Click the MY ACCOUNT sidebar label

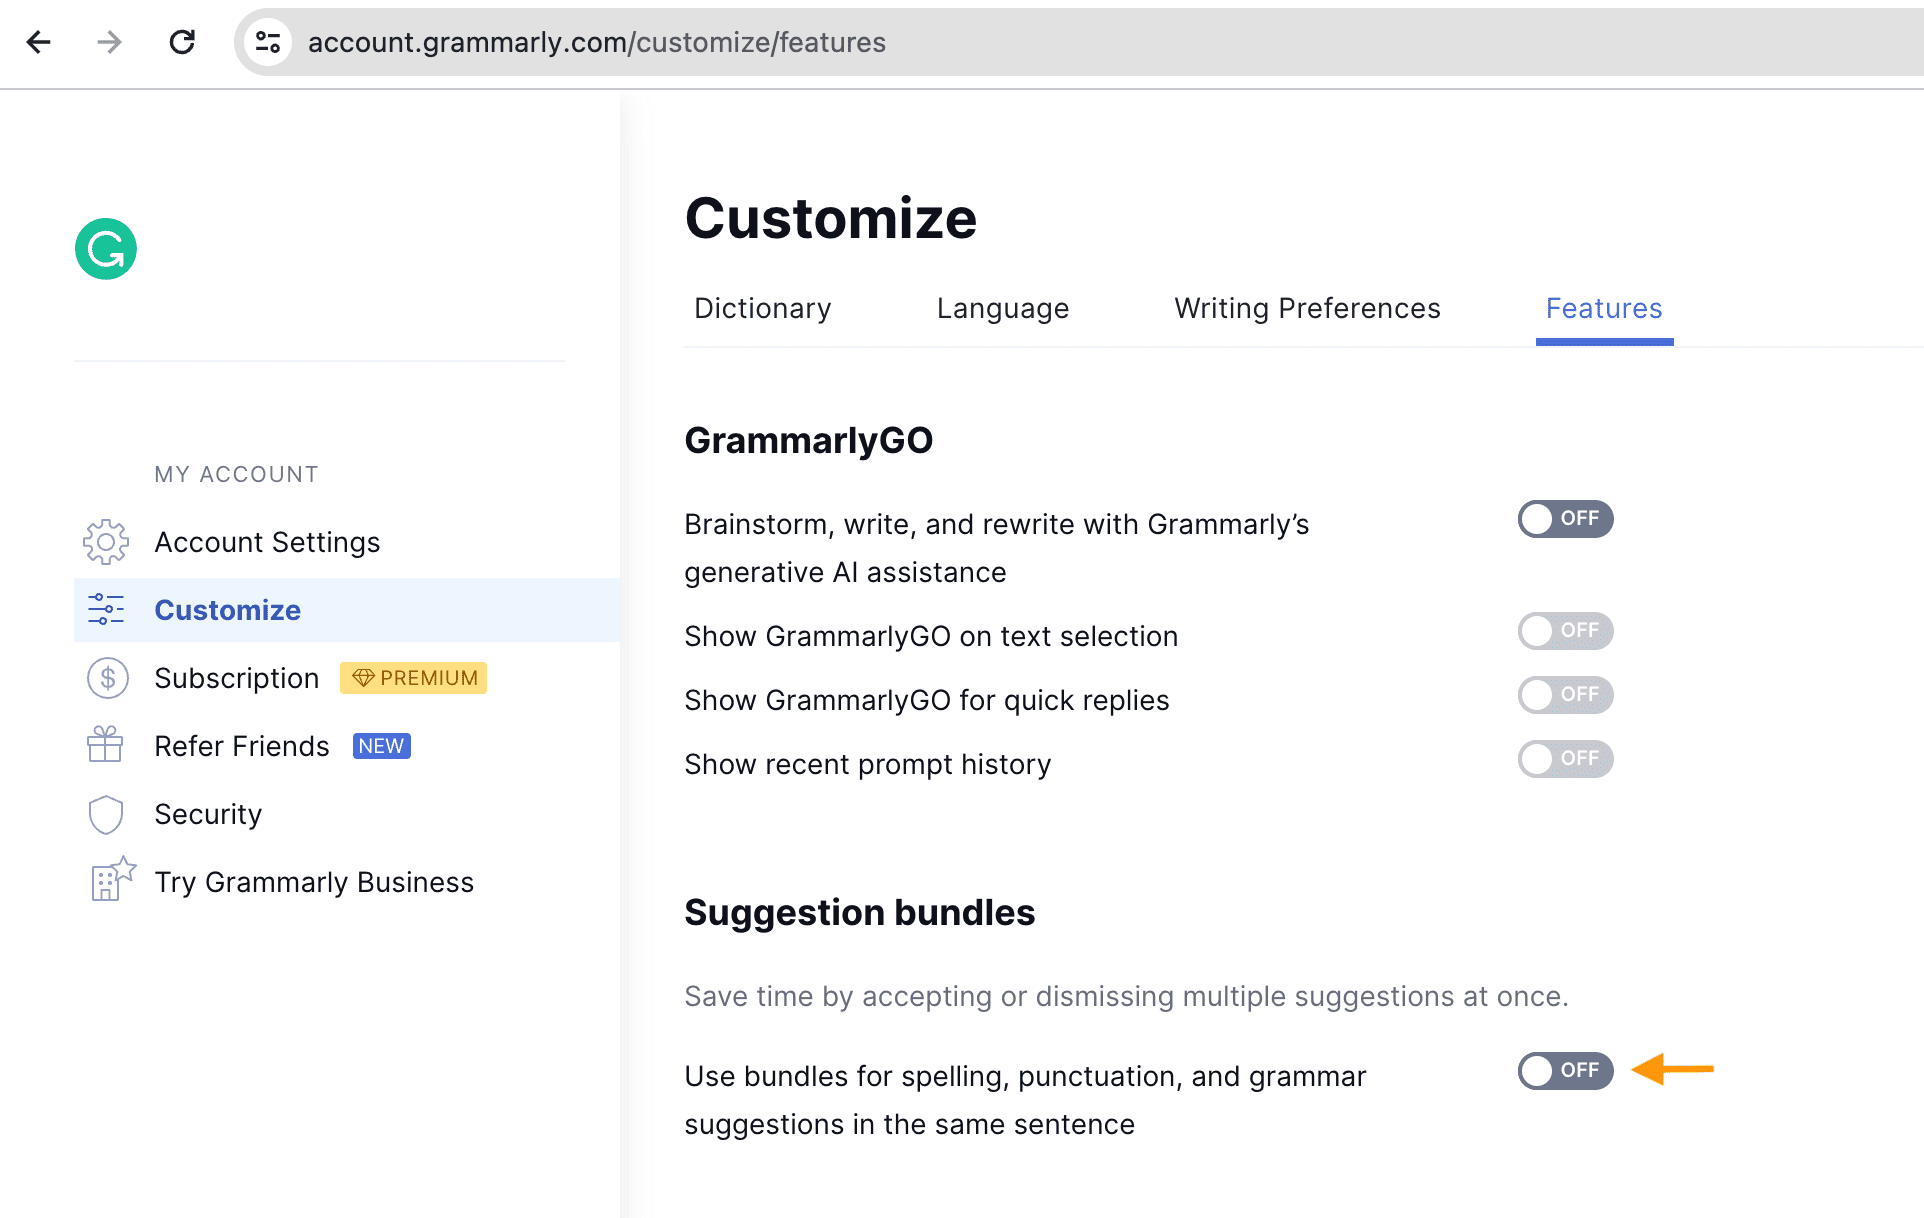(x=236, y=474)
